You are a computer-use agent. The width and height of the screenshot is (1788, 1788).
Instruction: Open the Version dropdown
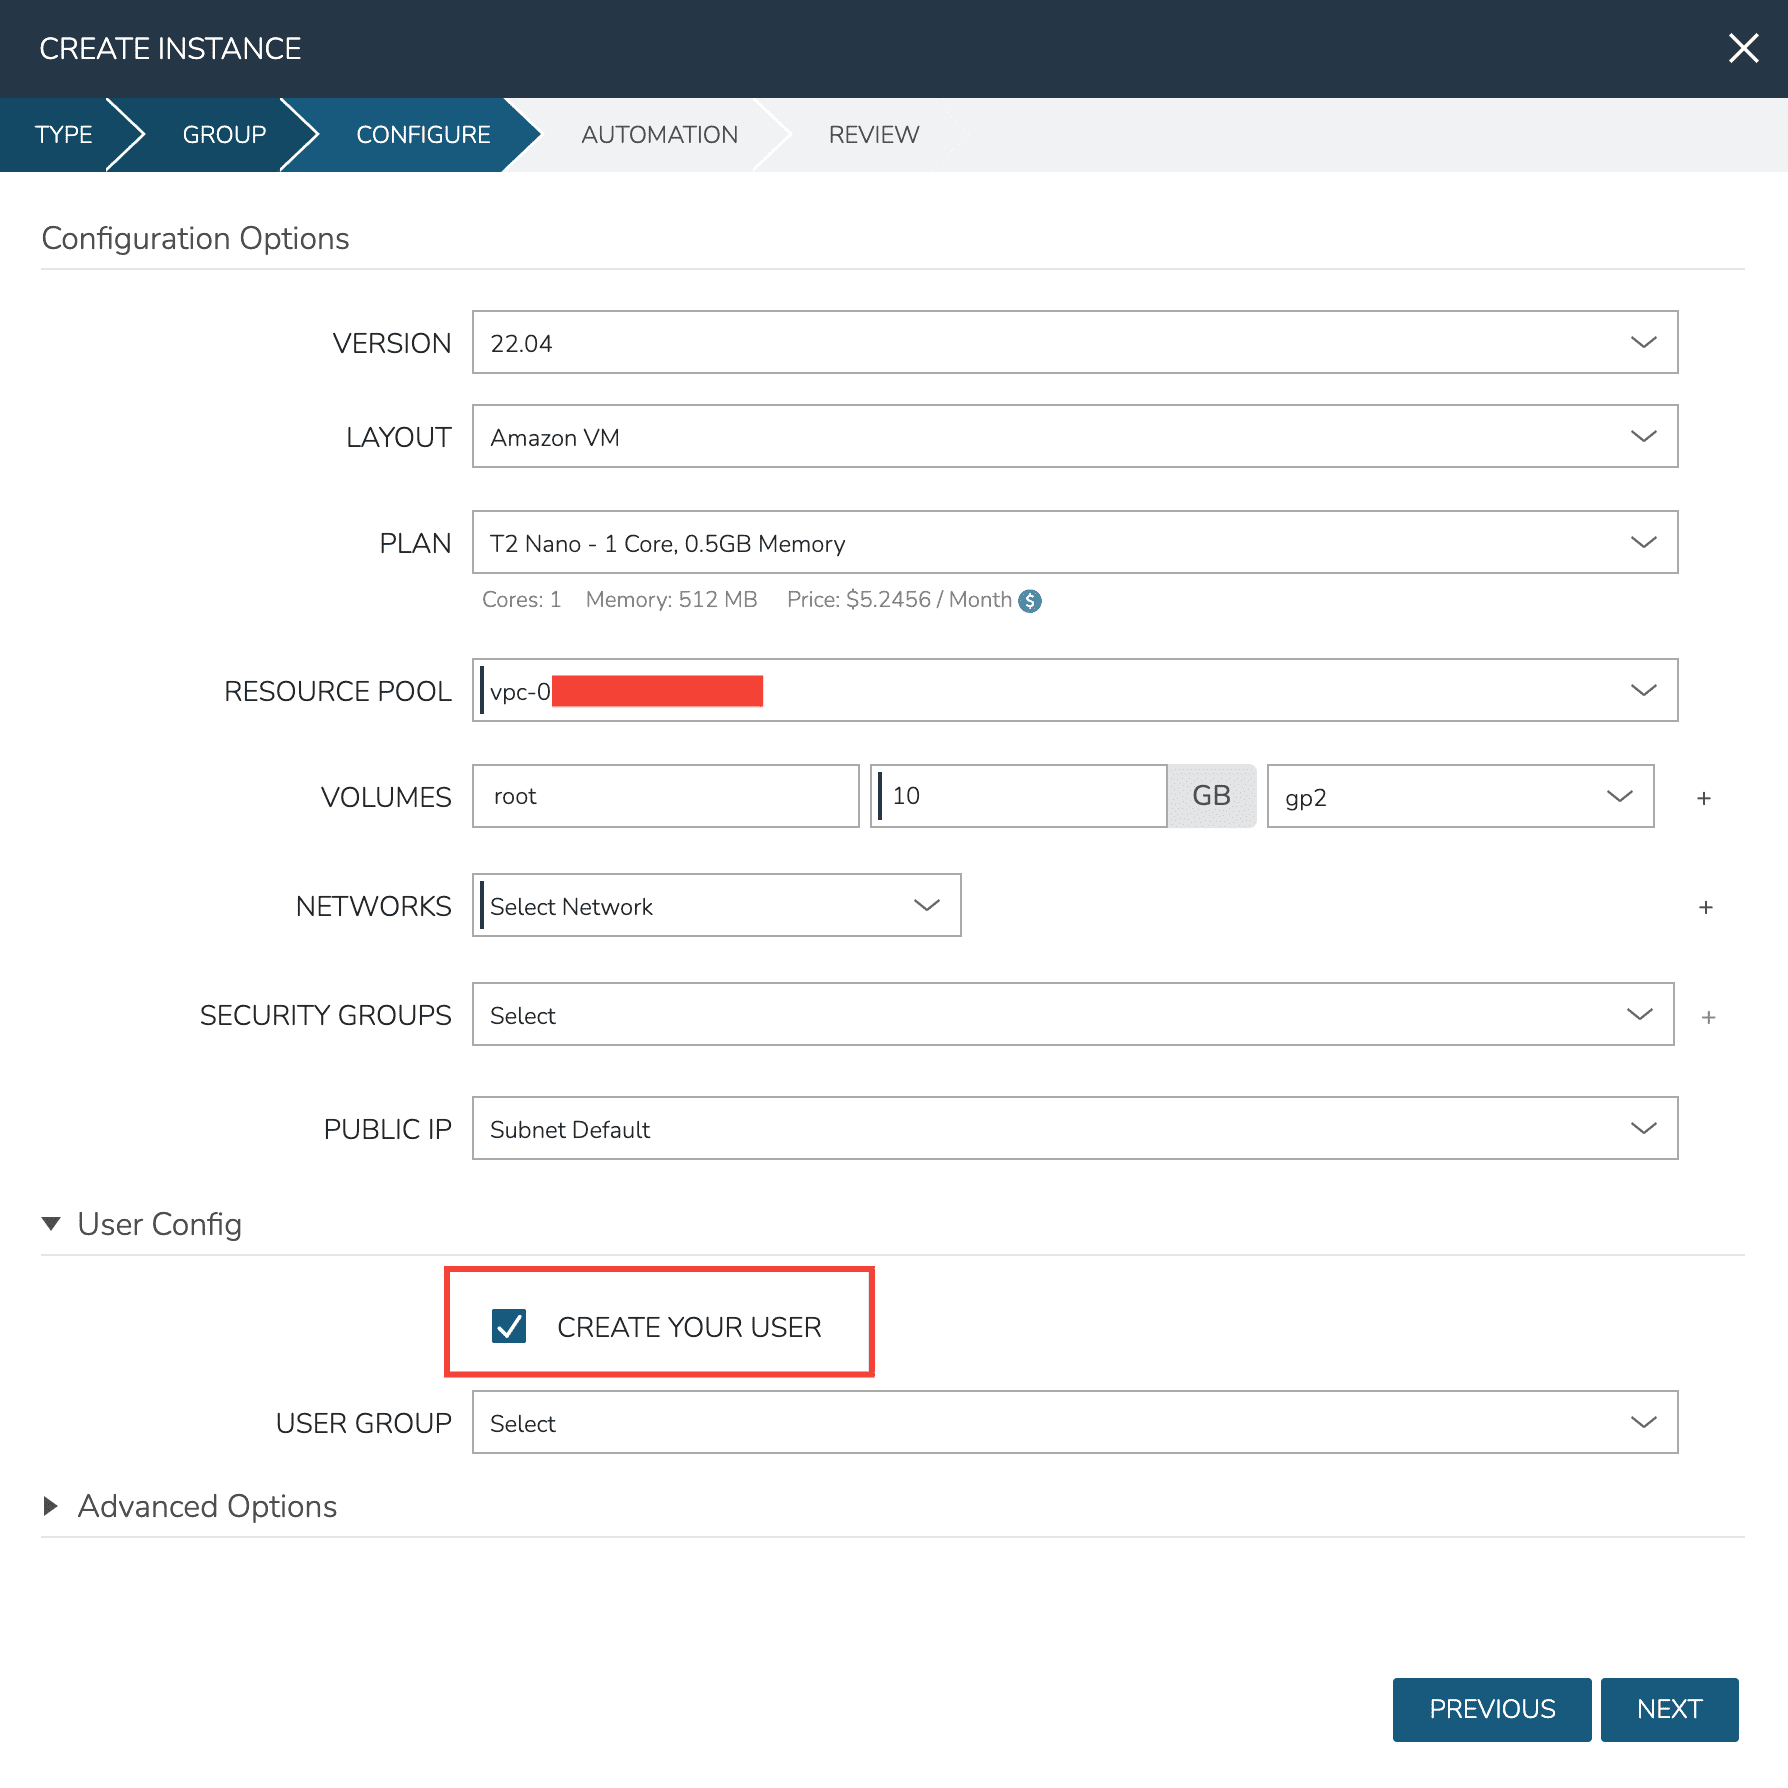(1074, 343)
